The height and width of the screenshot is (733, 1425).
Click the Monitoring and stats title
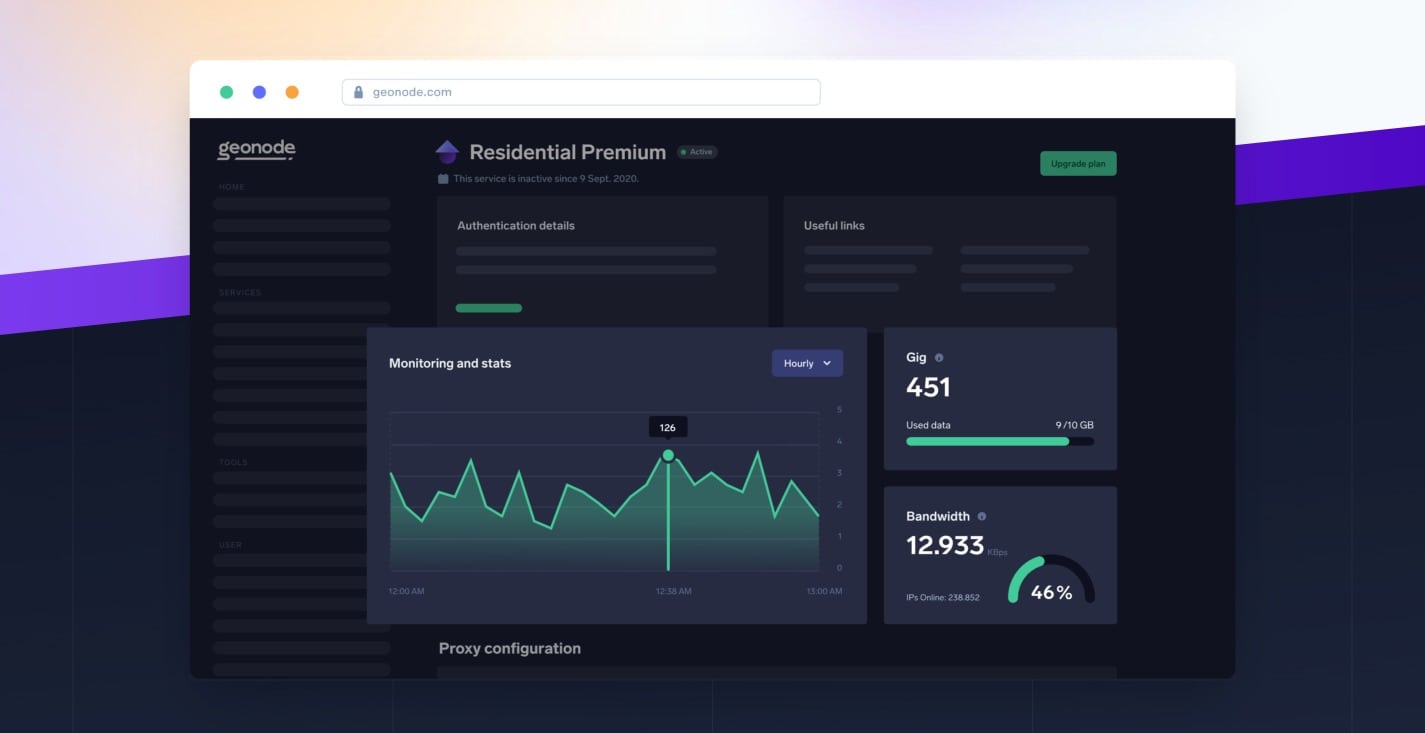click(x=450, y=363)
